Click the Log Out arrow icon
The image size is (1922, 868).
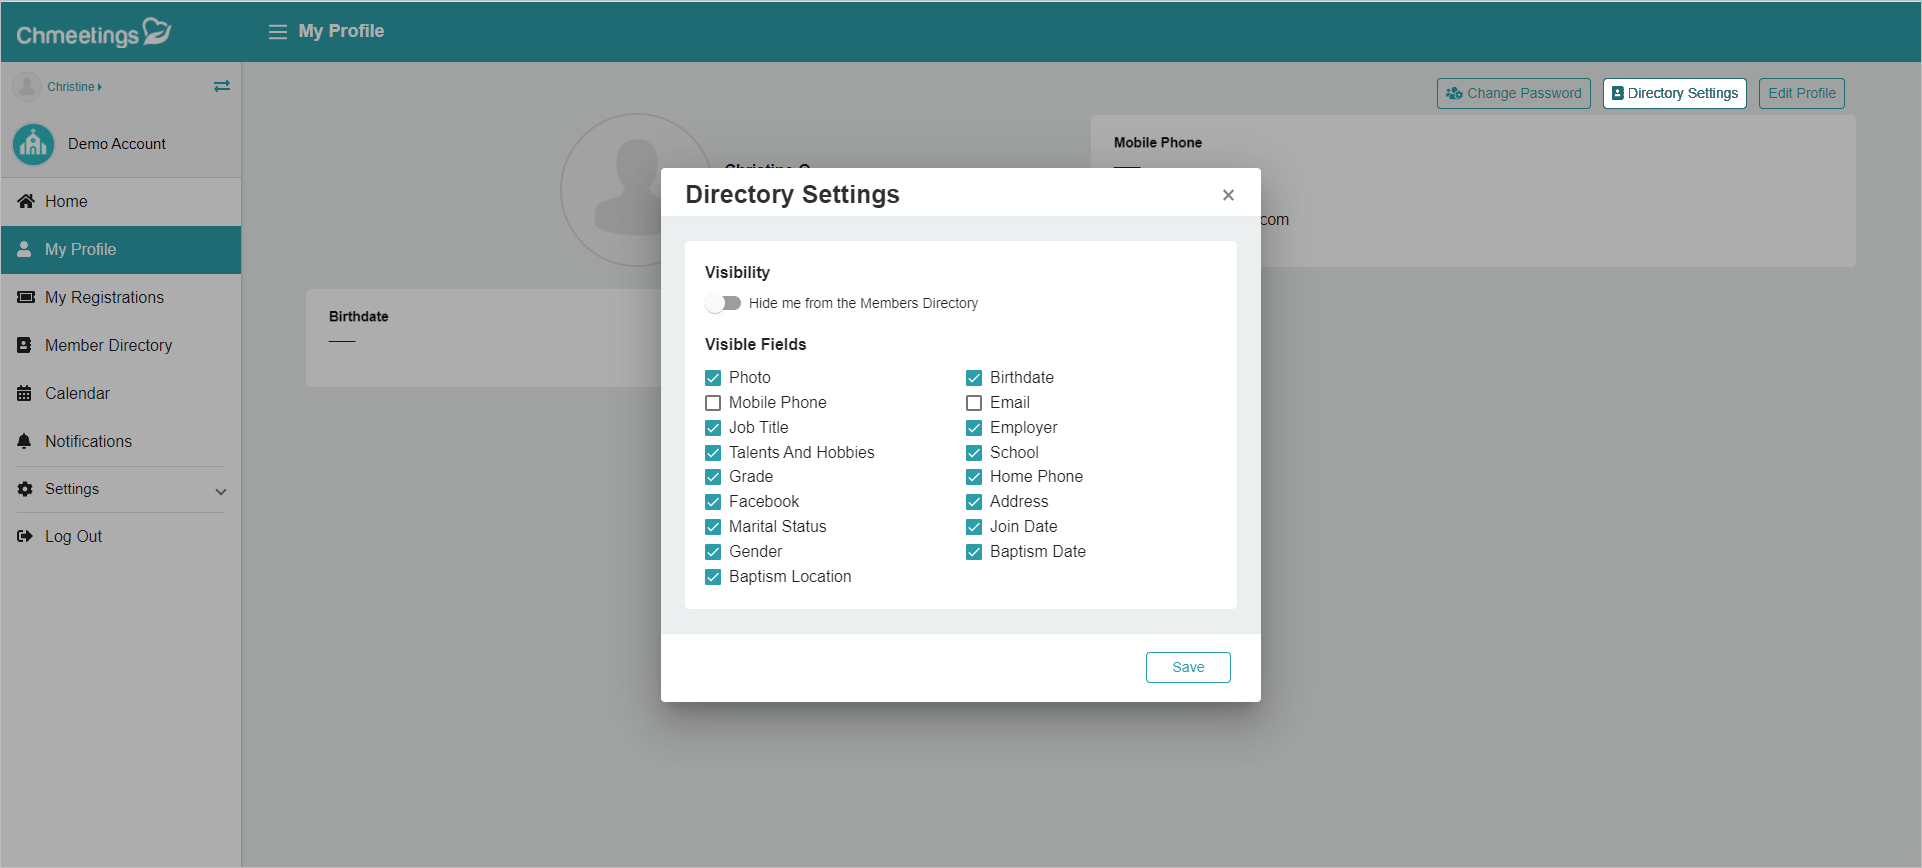tap(25, 536)
